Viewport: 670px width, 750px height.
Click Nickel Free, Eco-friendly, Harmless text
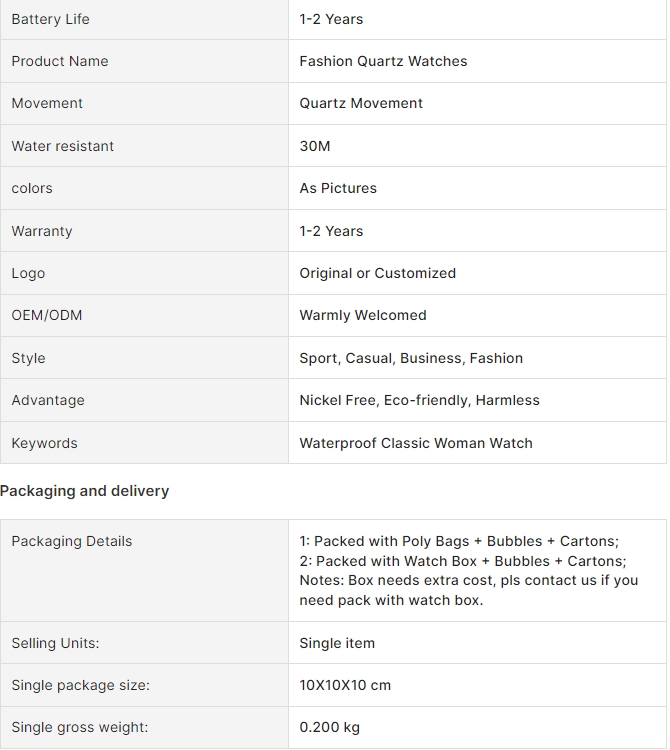(419, 400)
